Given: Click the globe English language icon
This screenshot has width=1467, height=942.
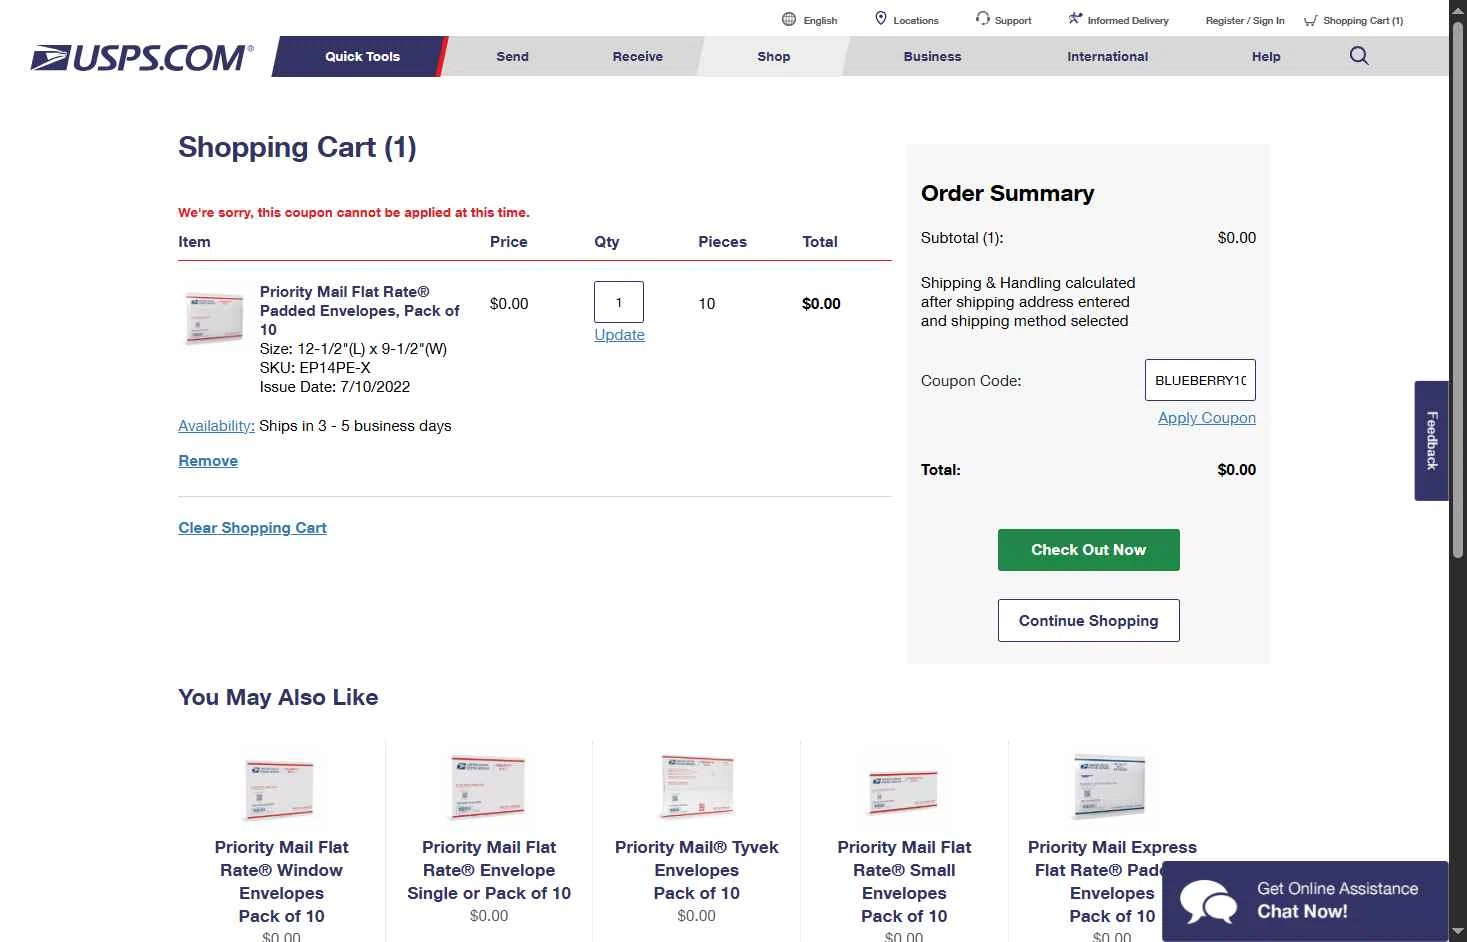Looking at the screenshot, I should coord(789,19).
